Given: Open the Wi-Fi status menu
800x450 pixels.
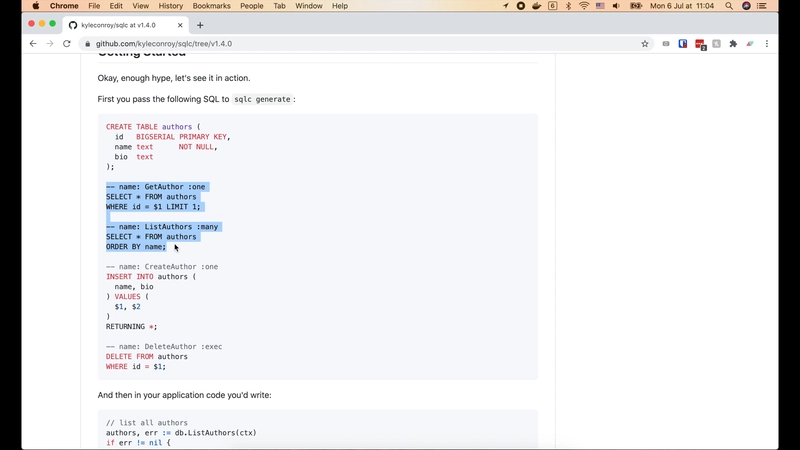Looking at the screenshot, I should (x=584, y=6).
